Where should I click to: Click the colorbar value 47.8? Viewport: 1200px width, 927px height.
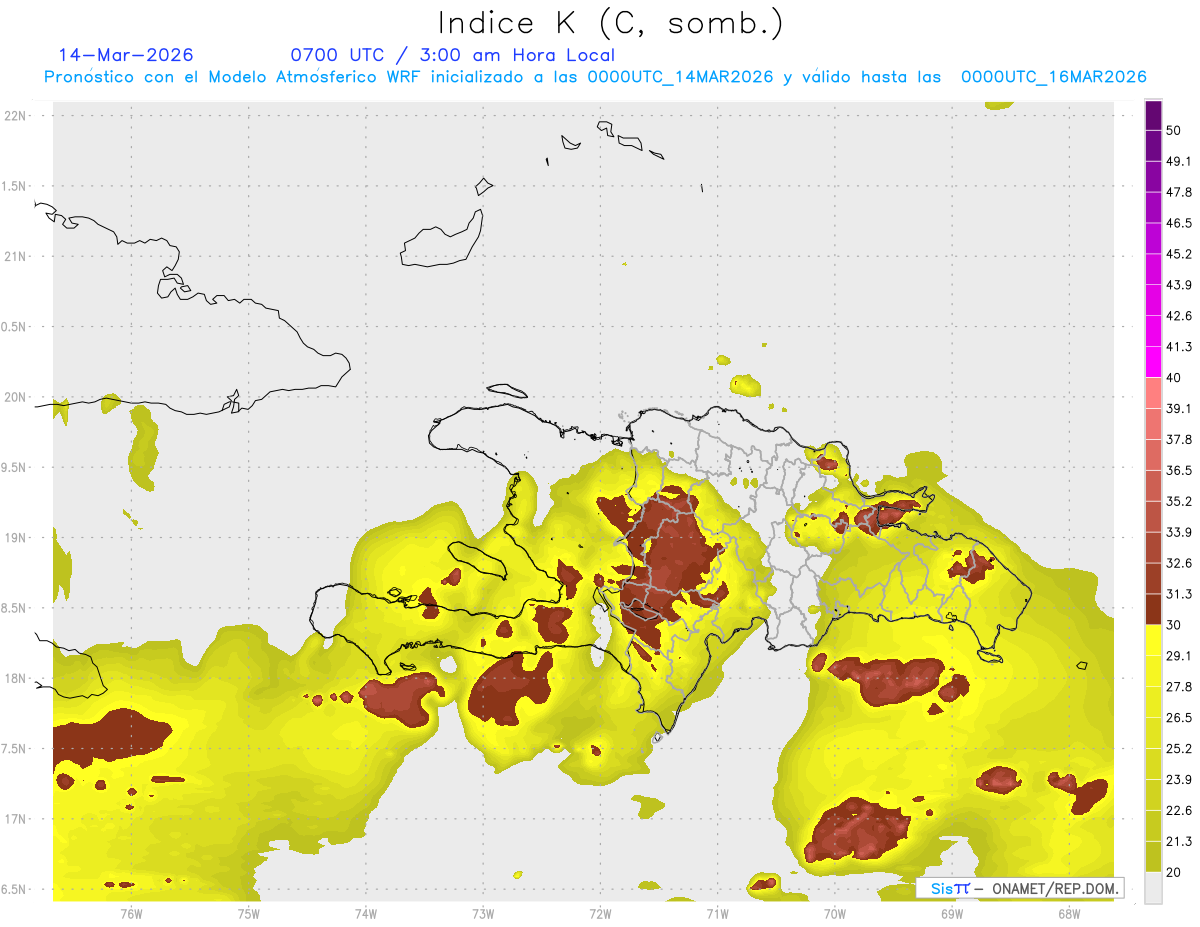point(1180,192)
